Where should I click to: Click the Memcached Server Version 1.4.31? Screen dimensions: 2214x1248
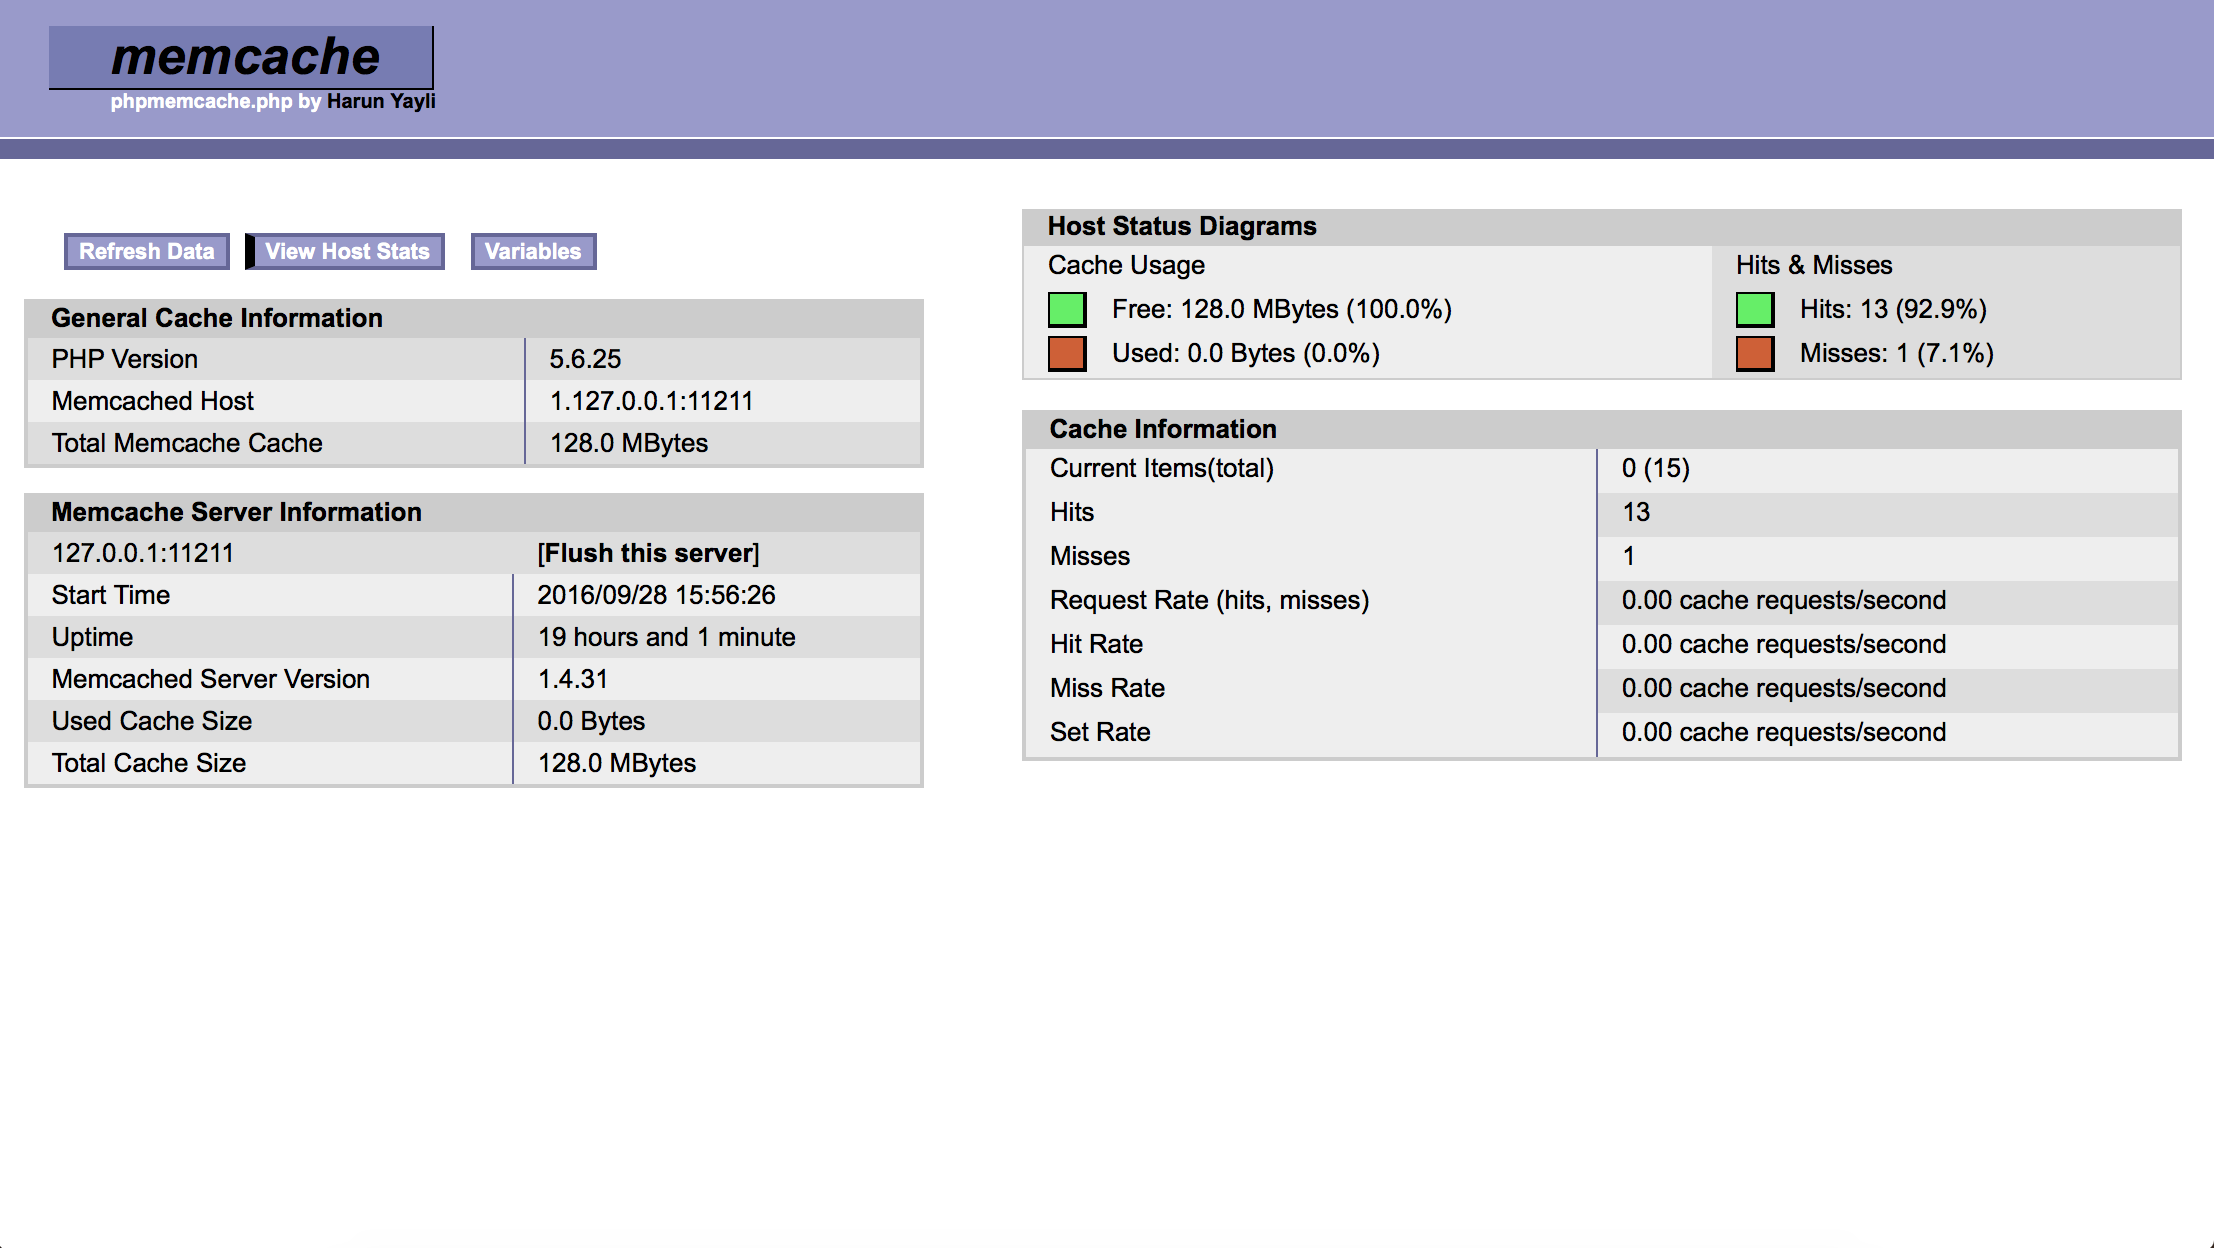573,679
